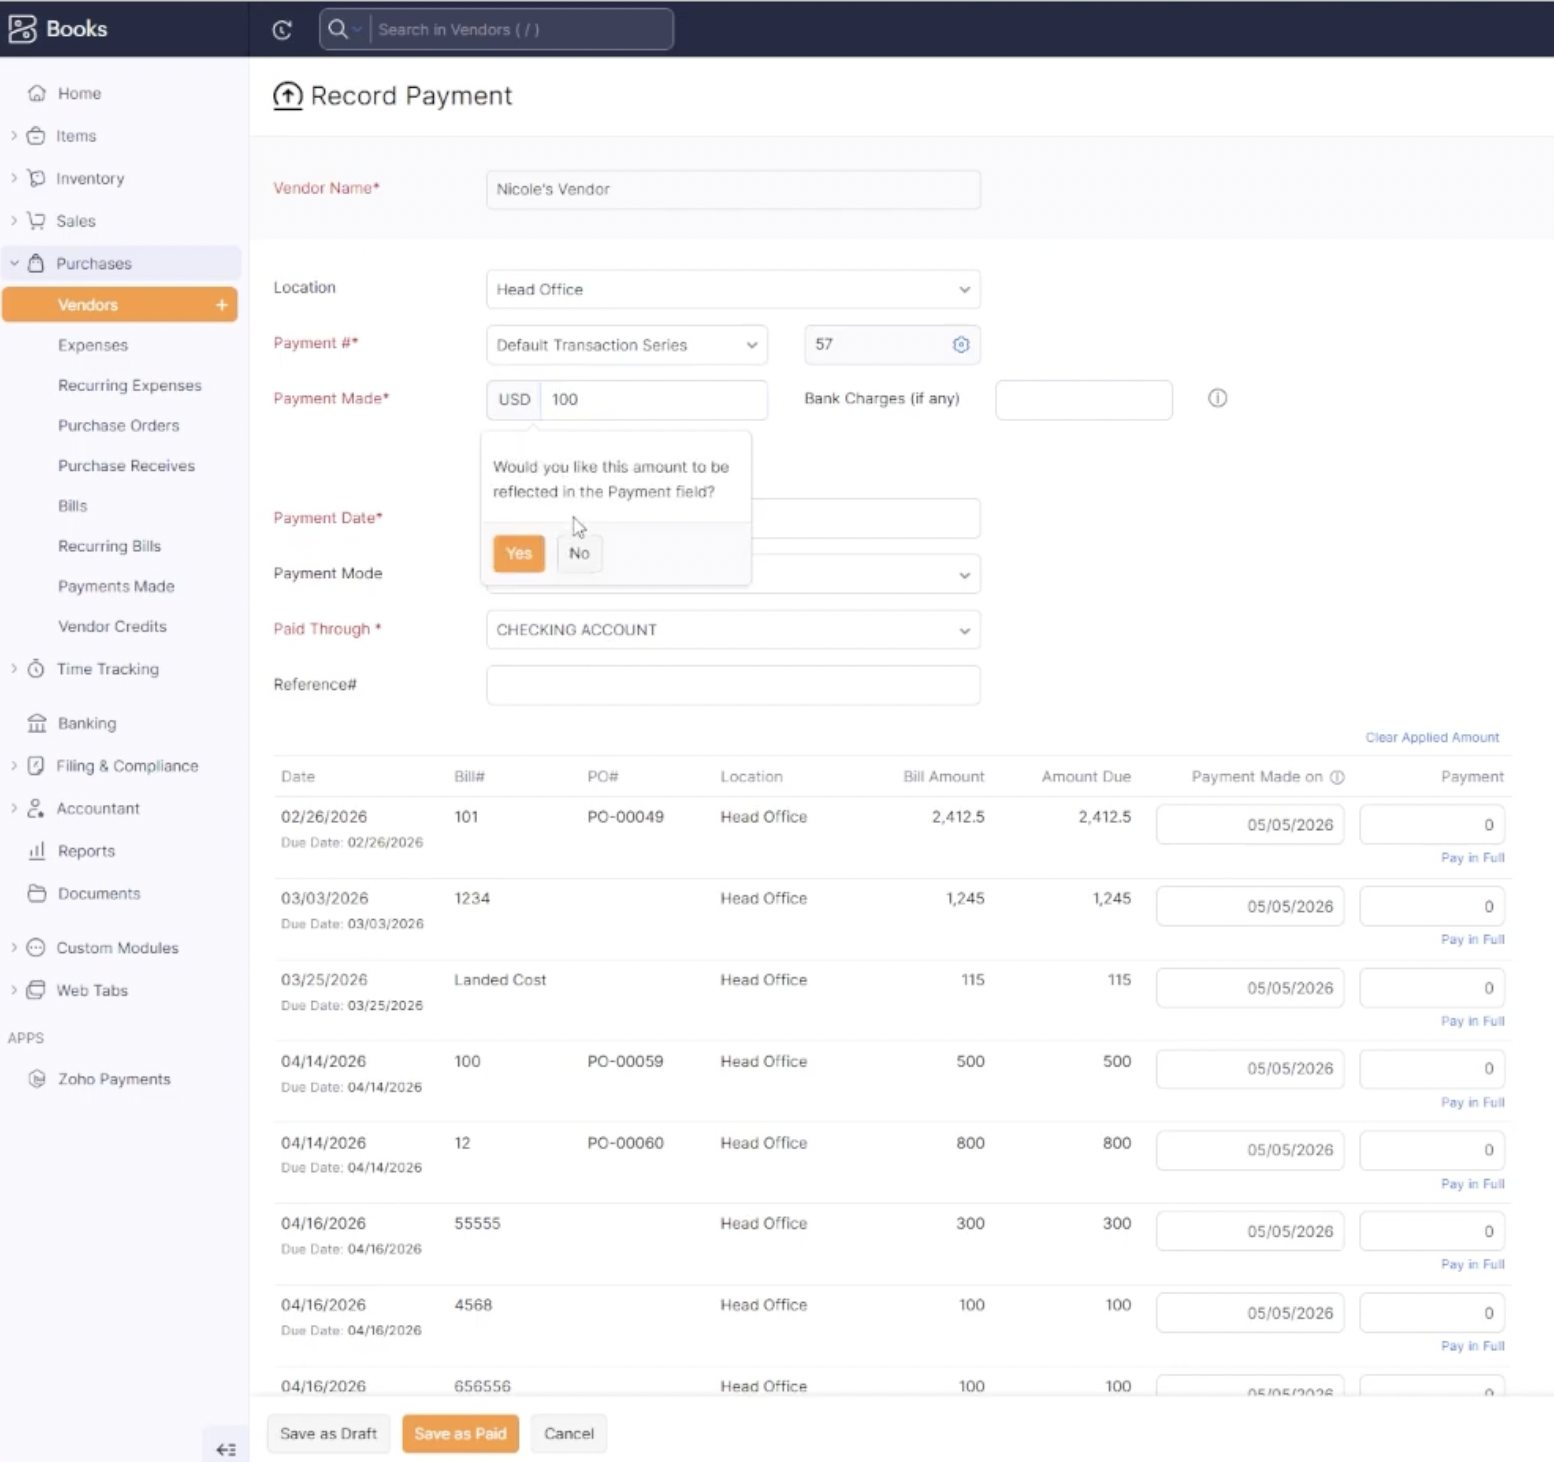Expand the Sales sidebar section
The height and width of the screenshot is (1462, 1554).
click(14, 220)
